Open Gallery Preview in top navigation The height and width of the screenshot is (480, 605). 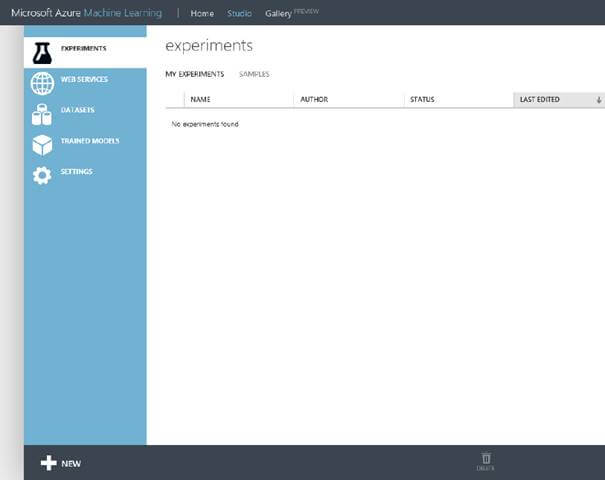tap(292, 13)
